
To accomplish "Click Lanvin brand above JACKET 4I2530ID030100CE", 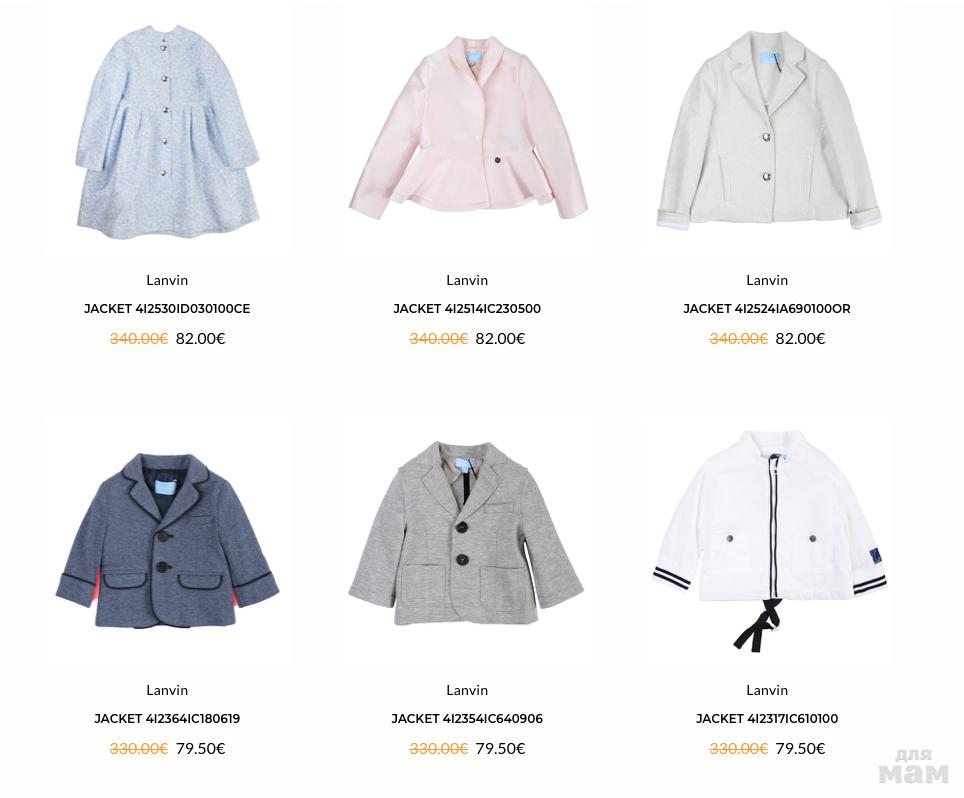I will pyautogui.click(x=167, y=280).
